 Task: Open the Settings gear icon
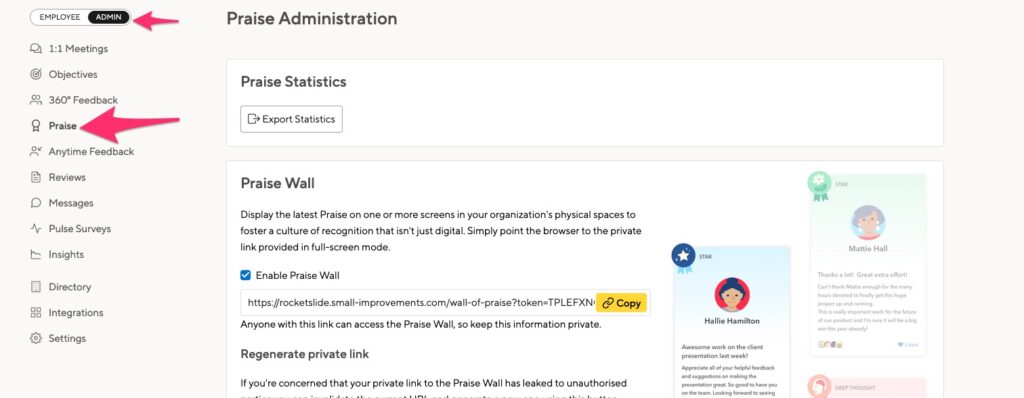point(36,339)
